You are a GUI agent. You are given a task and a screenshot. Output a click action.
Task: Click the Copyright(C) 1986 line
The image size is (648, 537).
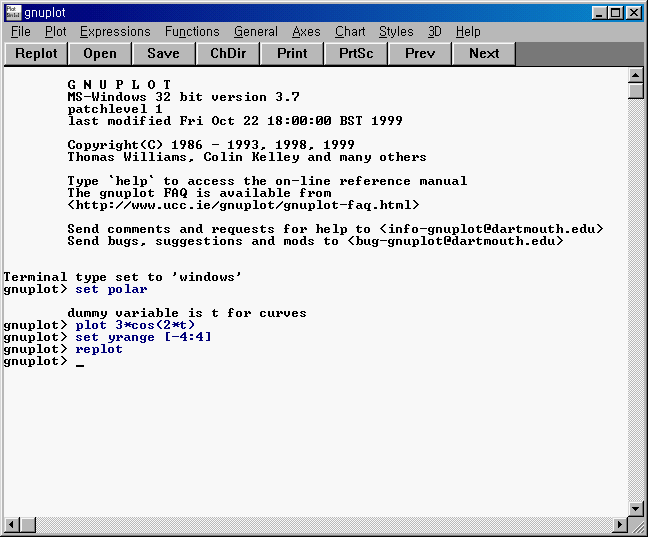coord(211,145)
